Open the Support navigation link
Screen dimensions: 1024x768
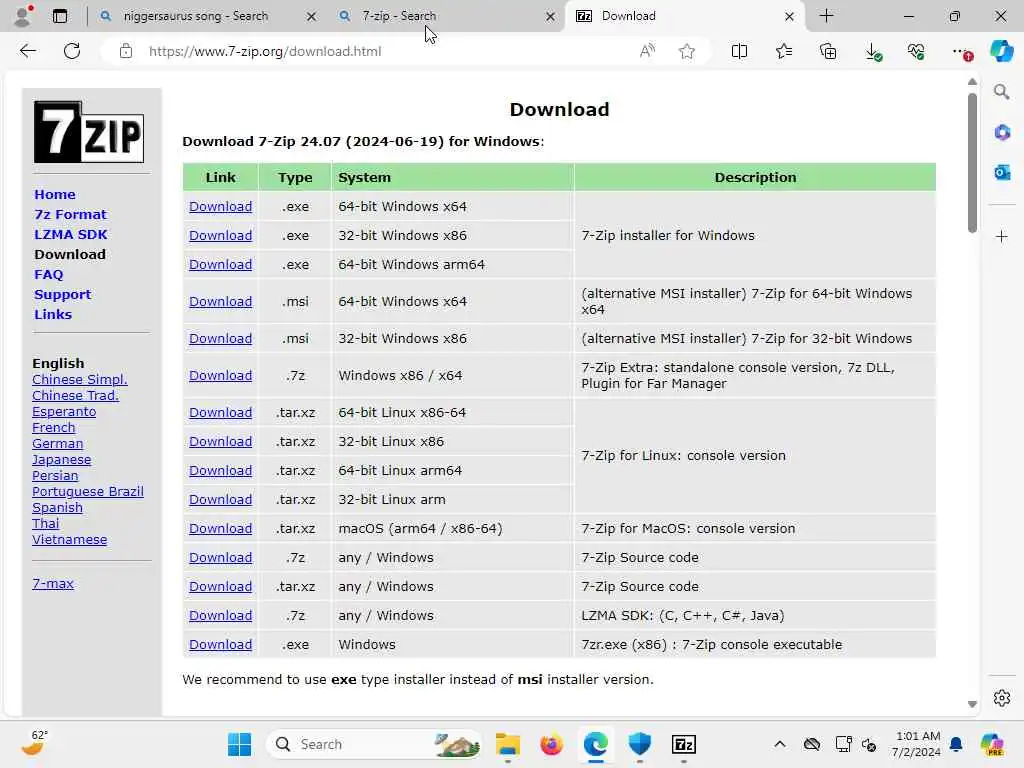[x=63, y=295]
